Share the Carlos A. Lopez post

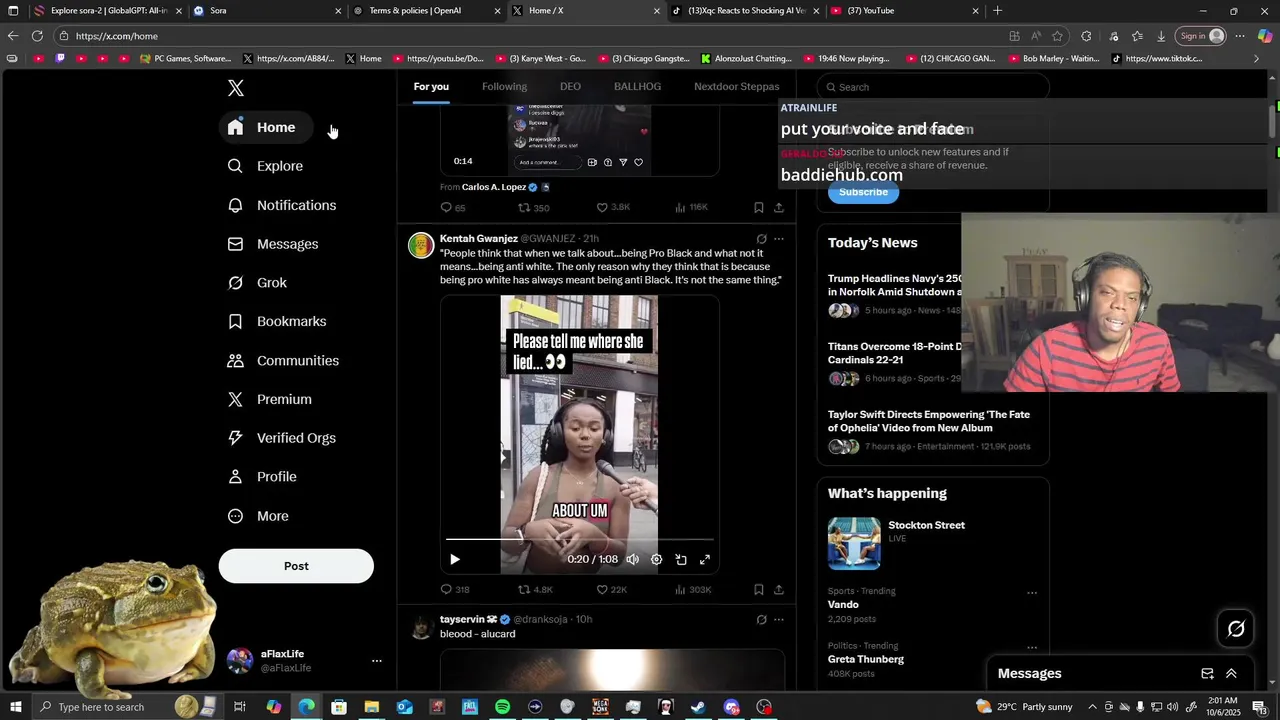[x=779, y=208]
